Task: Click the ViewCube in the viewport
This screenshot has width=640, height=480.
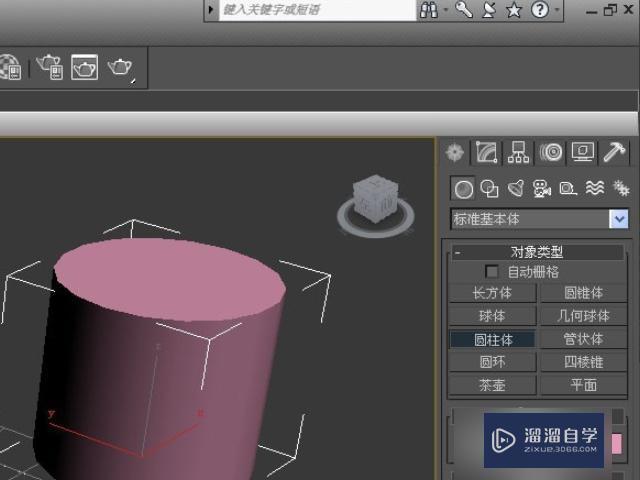Action: pos(375,199)
